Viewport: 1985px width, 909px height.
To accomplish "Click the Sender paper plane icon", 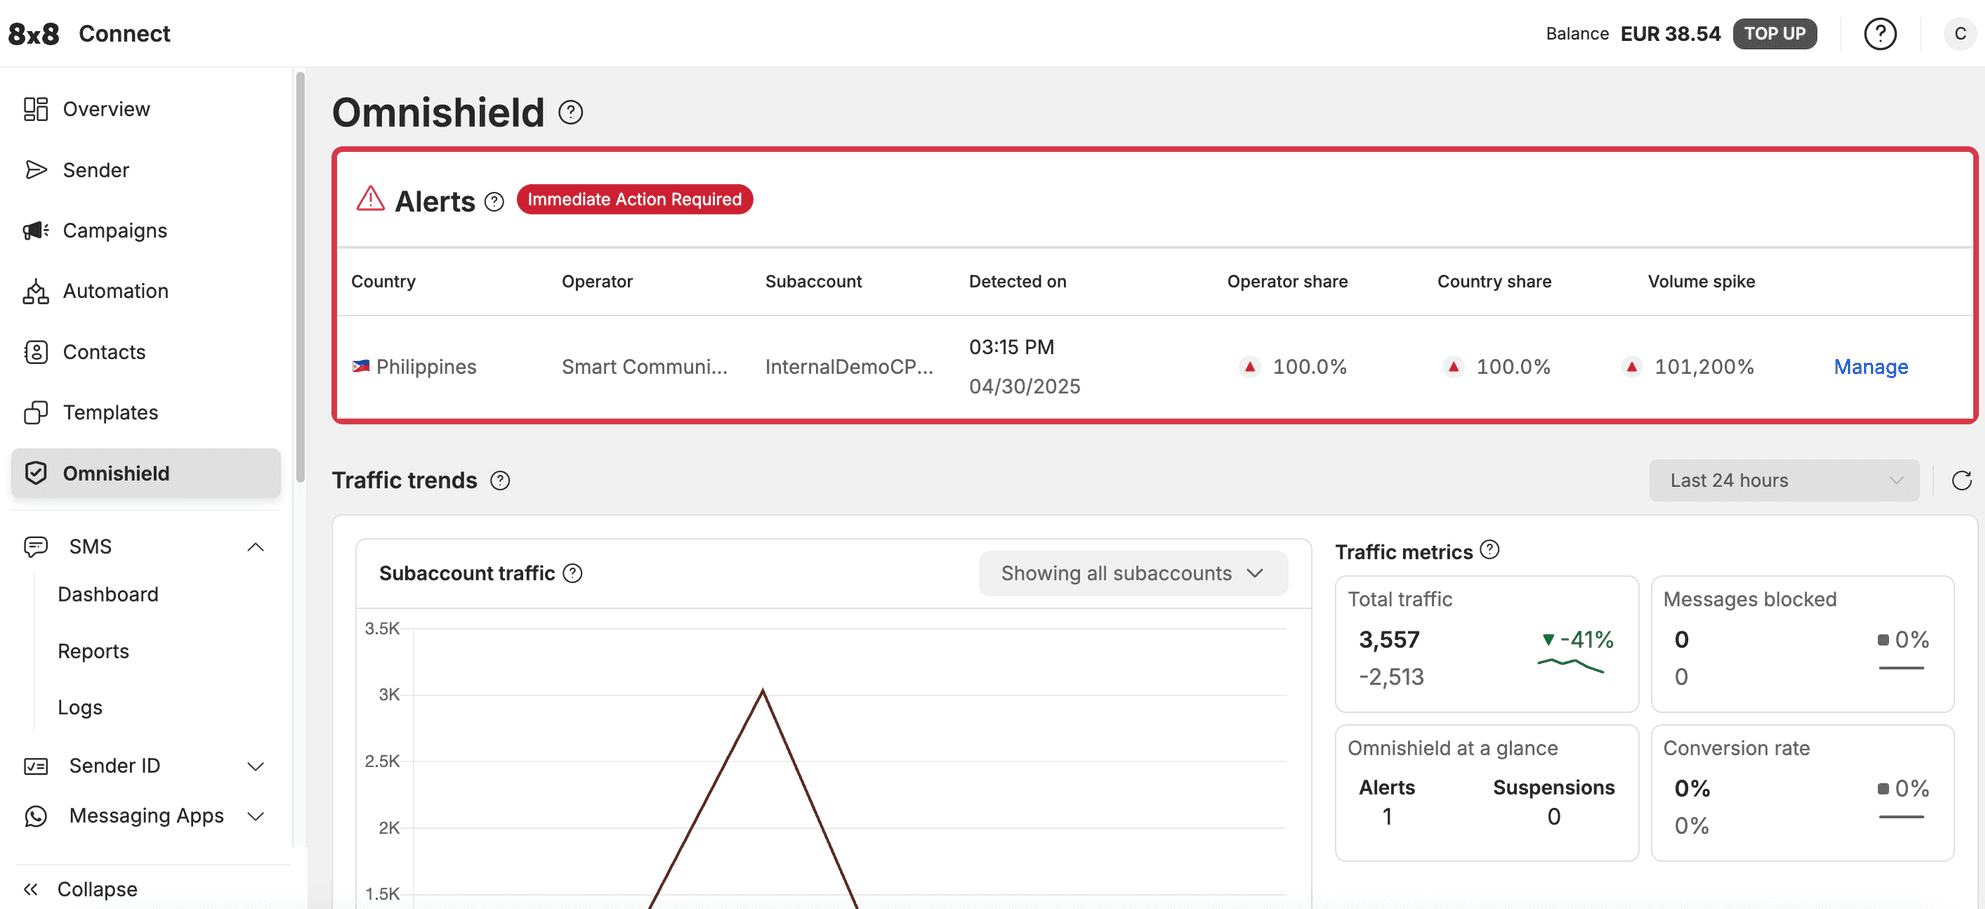I will point(36,170).
